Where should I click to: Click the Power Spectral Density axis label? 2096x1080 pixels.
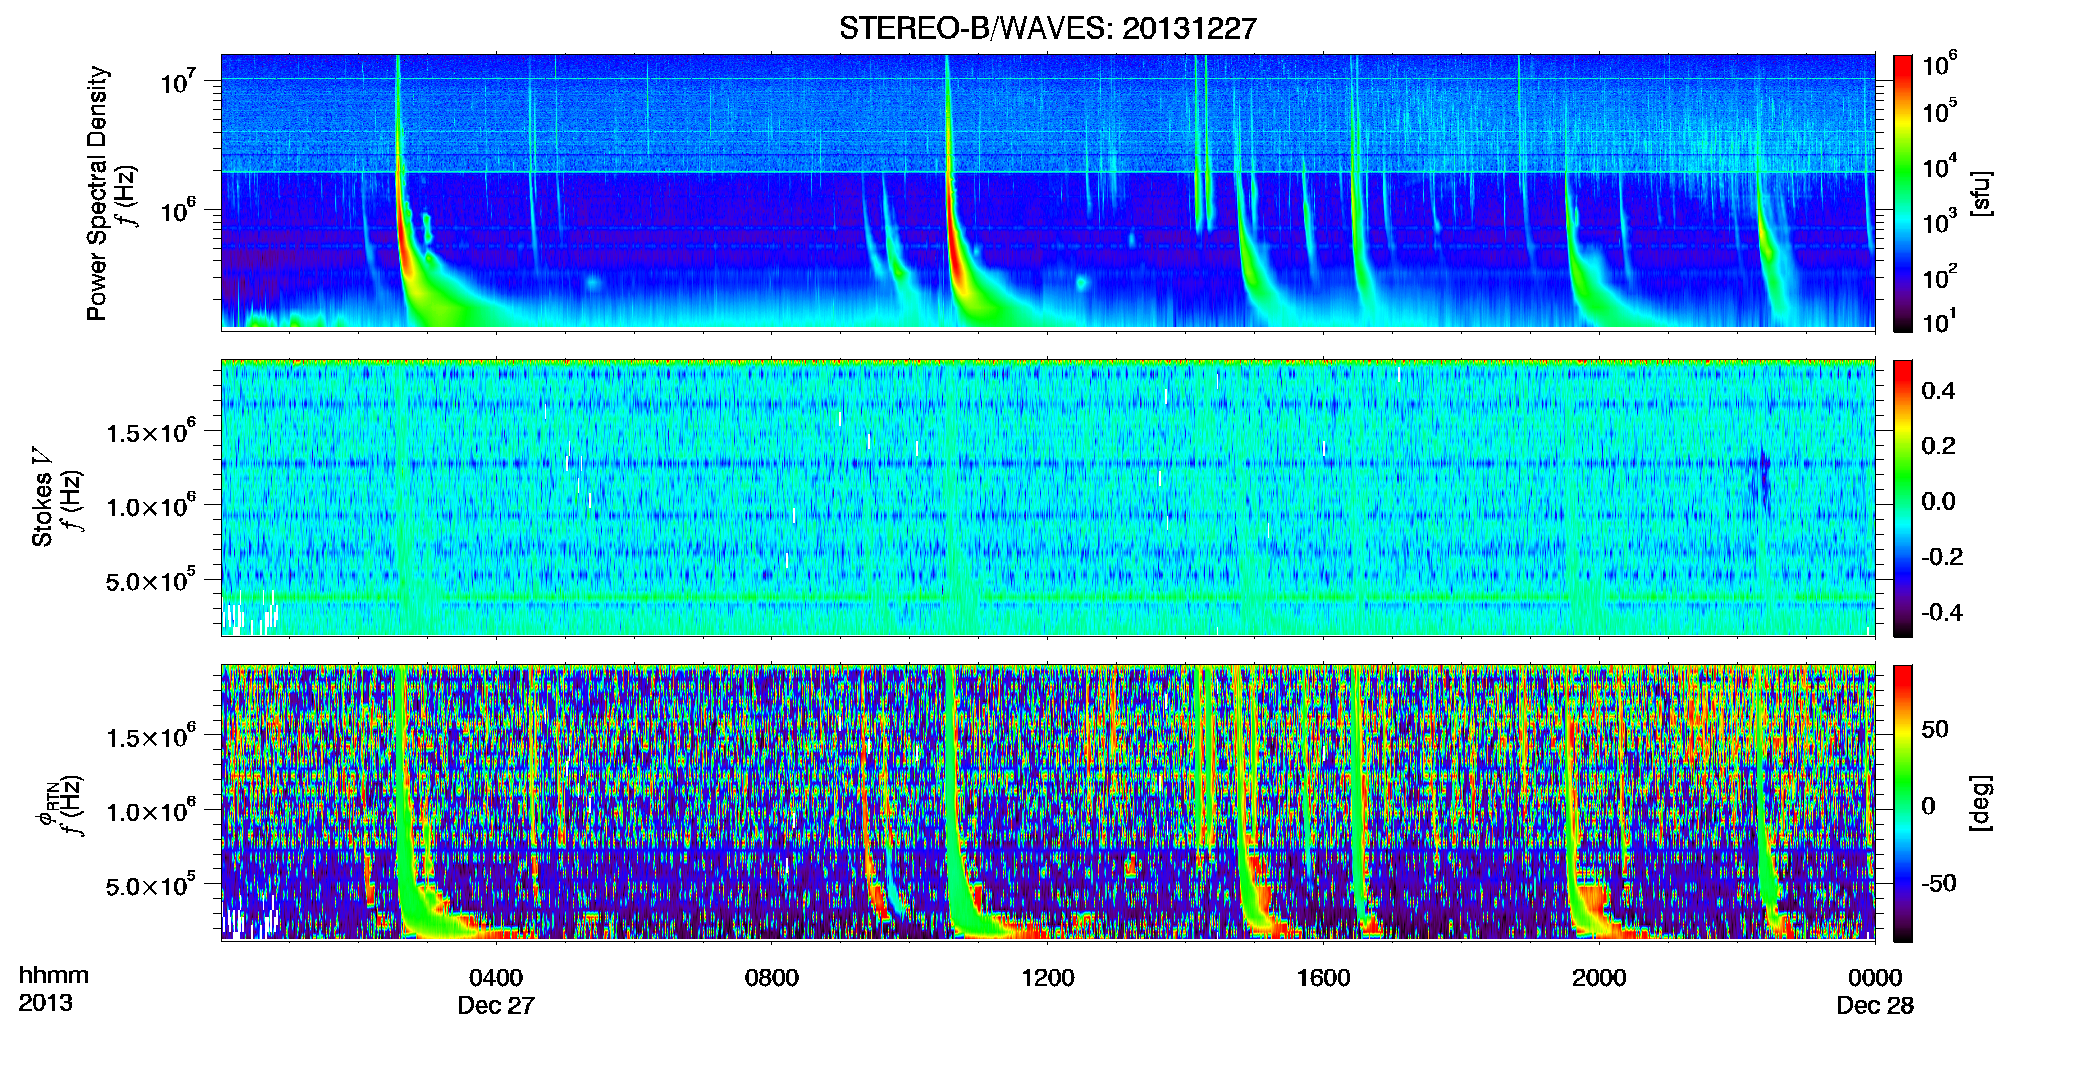(x=96, y=193)
